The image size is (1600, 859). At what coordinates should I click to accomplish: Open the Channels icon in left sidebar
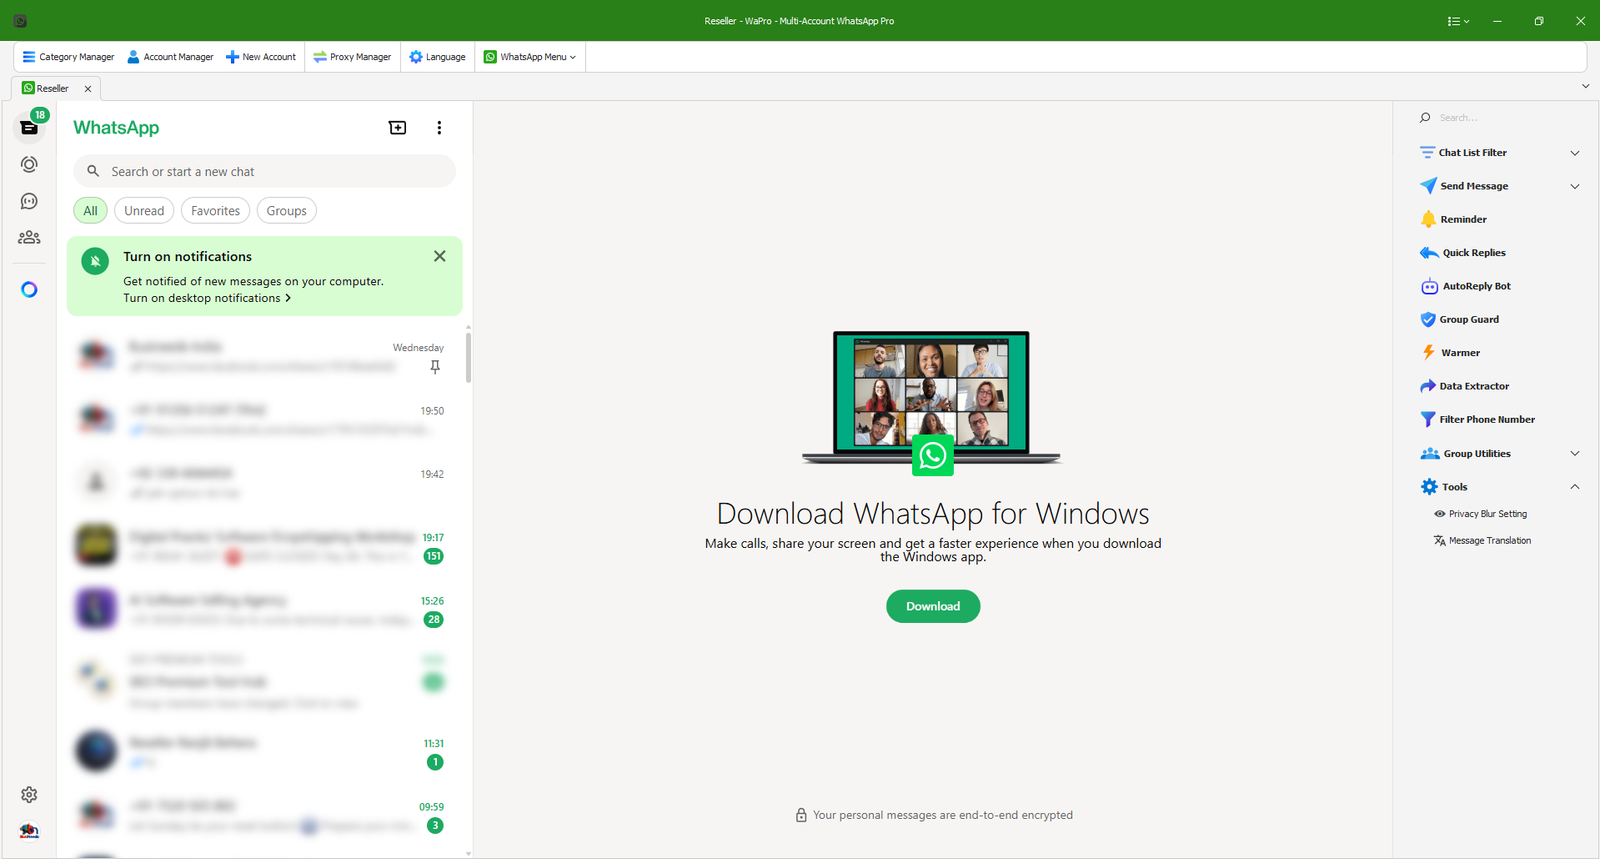pos(29,201)
